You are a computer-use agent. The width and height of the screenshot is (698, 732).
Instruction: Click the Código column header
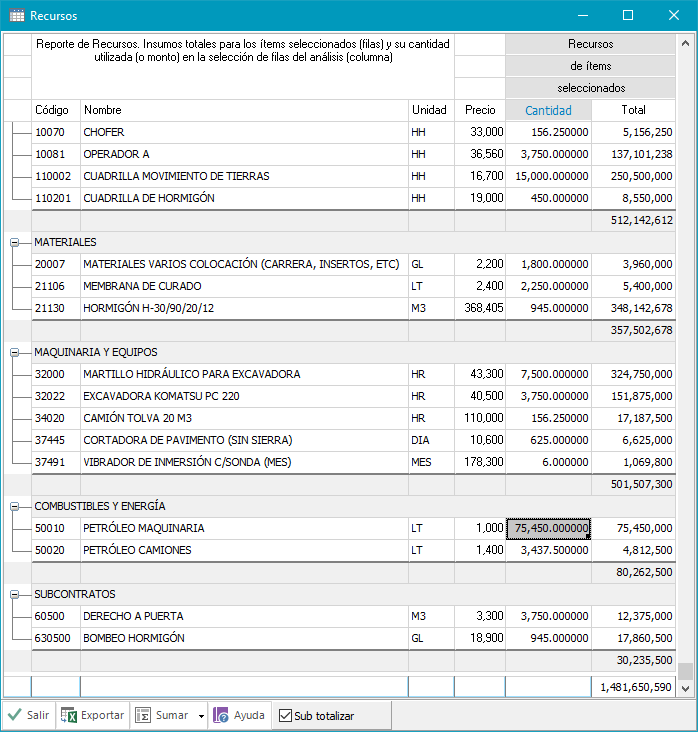click(56, 110)
